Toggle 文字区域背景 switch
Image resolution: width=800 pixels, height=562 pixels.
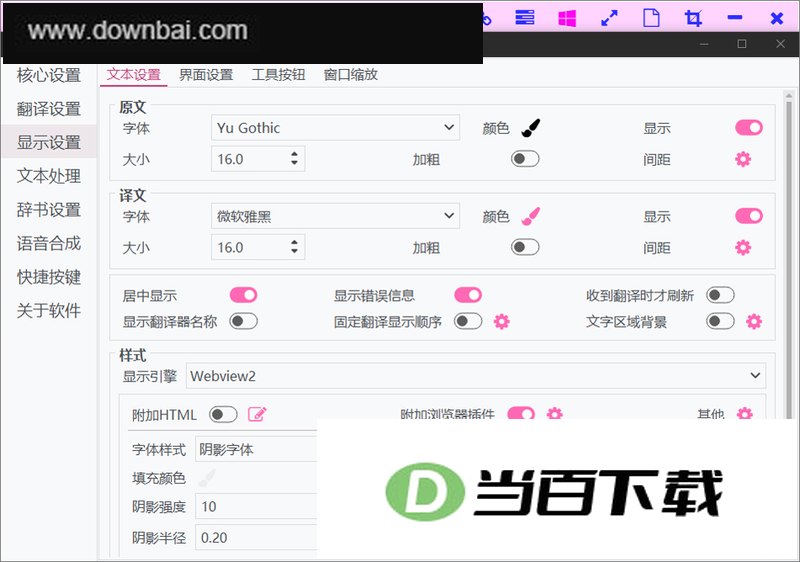point(720,321)
